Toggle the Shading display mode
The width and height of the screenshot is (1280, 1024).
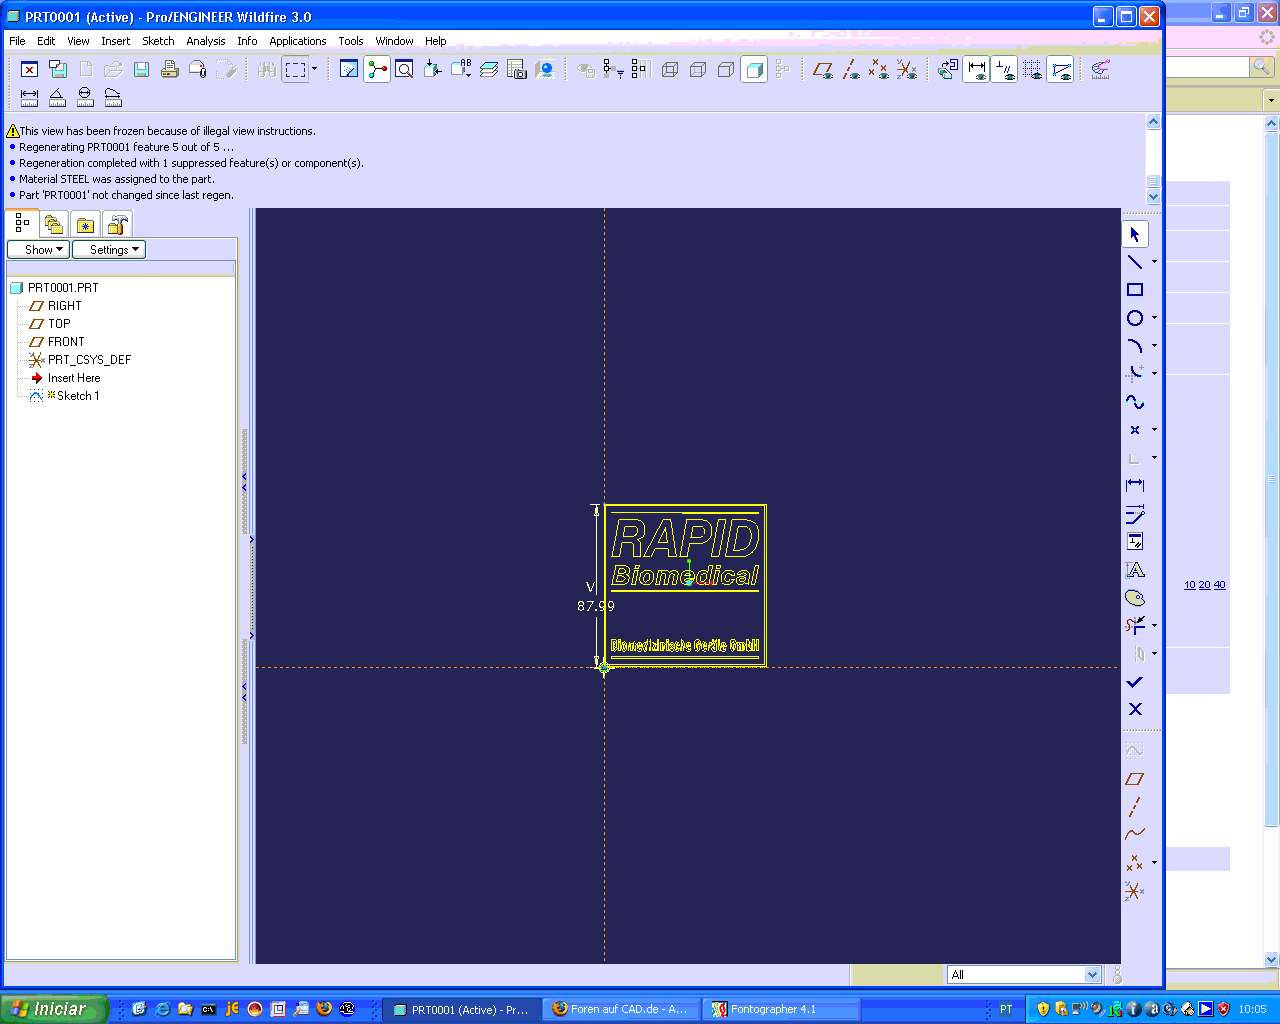(755, 69)
